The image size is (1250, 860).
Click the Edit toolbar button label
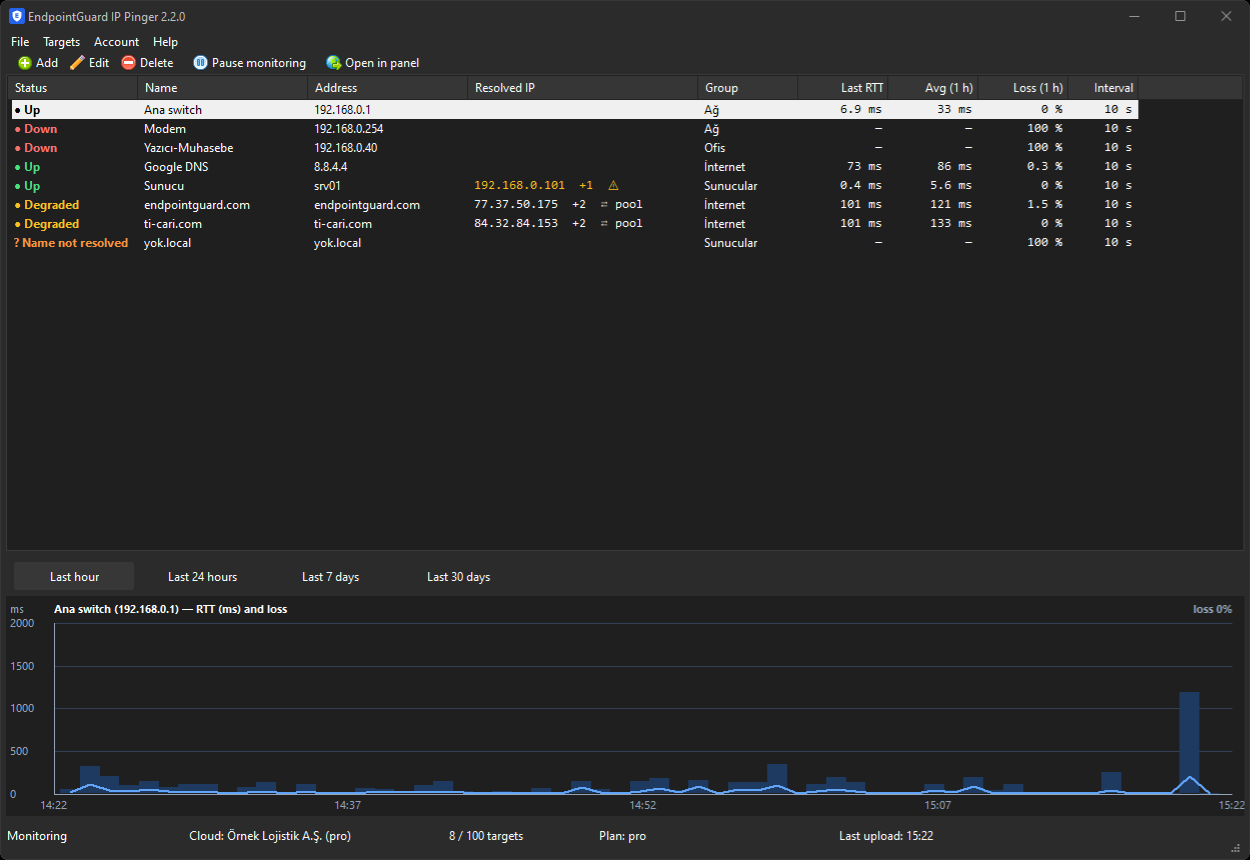(99, 63)
